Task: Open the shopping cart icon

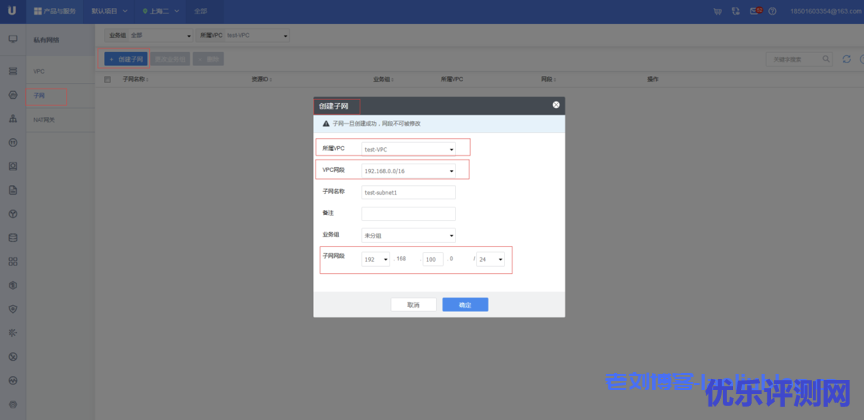Action: (x=717, y=11)
